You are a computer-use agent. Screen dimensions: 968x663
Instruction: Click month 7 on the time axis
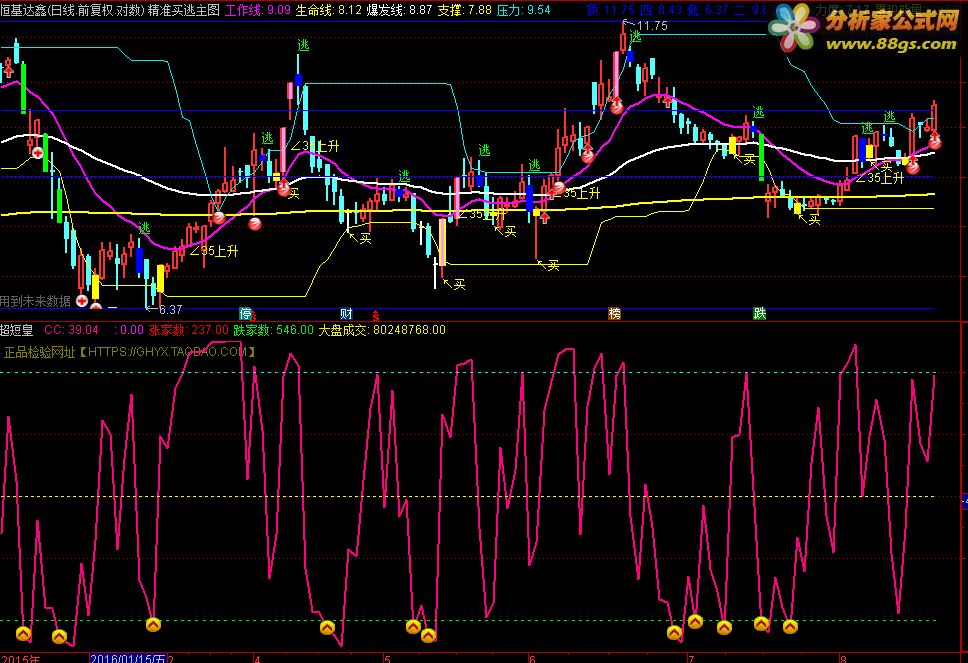(691, 659)
